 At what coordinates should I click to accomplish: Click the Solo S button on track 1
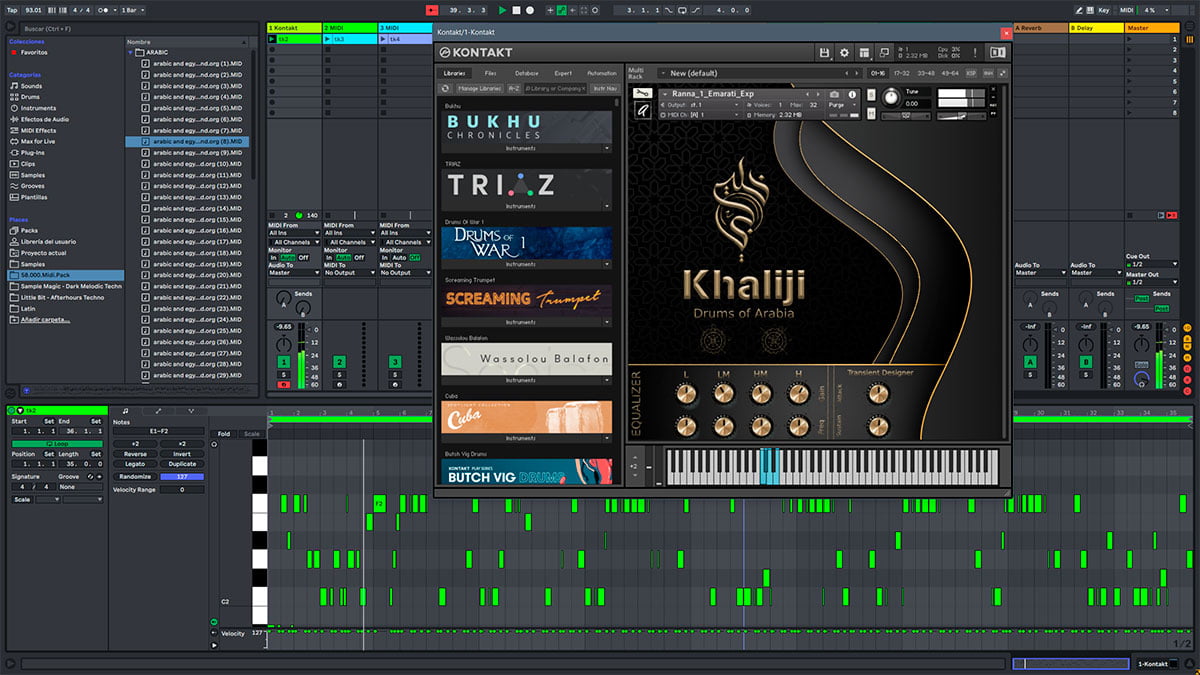tap(284, 374)
